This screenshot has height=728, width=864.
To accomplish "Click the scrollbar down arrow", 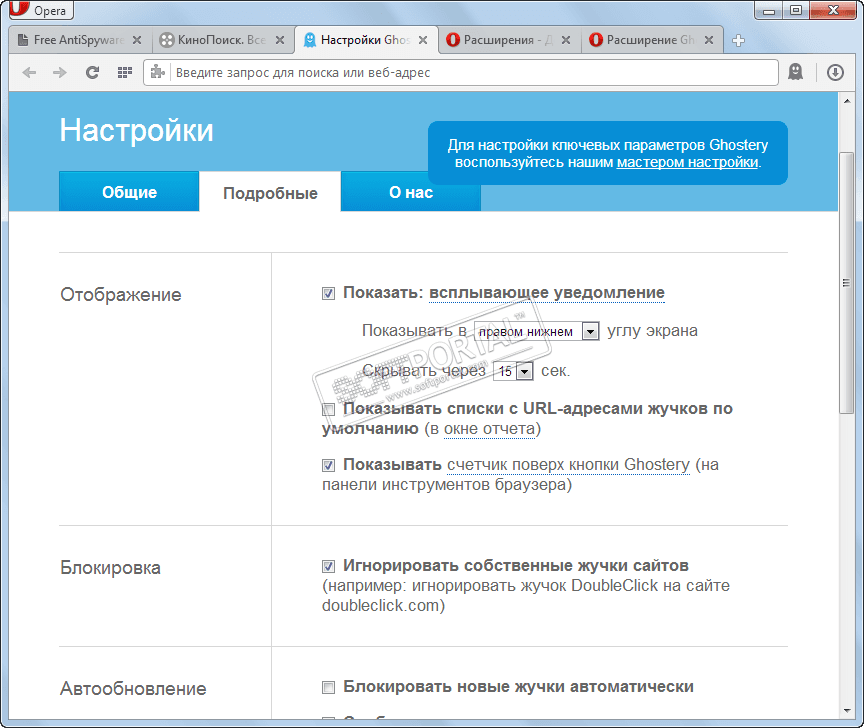I will pyautogui.click(x=846, y=711).
